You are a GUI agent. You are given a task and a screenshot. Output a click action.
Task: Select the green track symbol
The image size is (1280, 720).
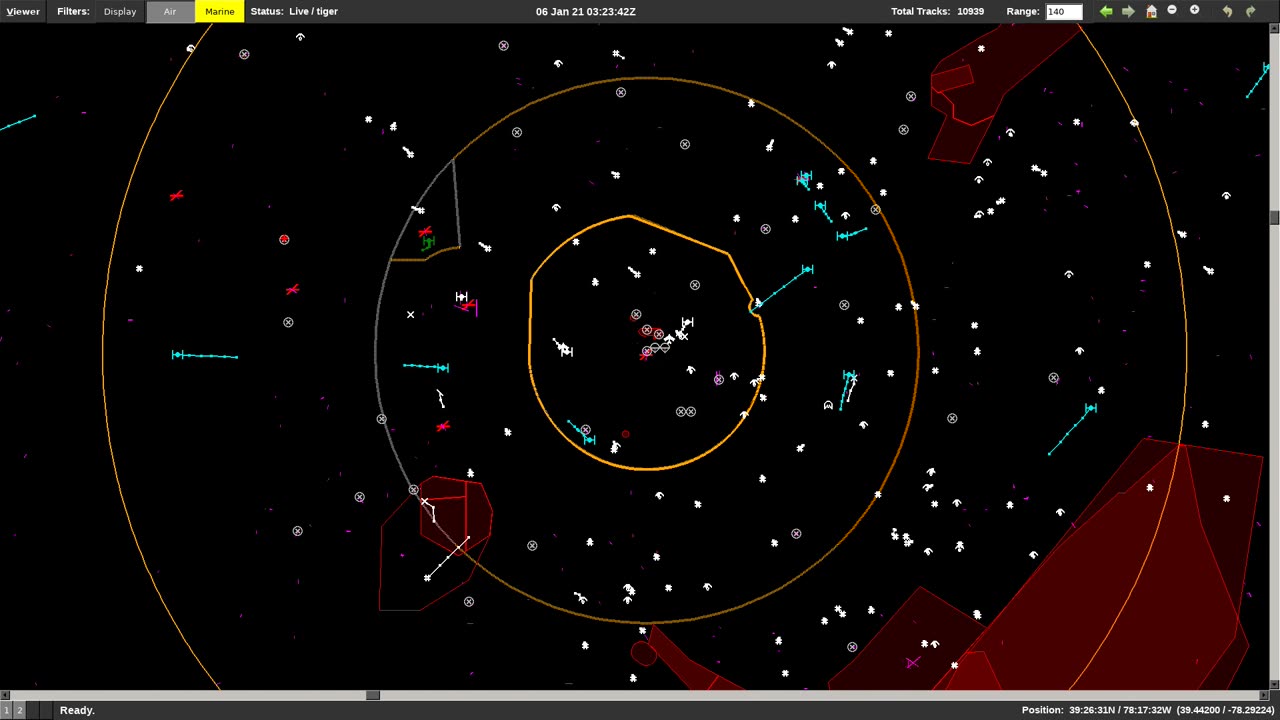pos(428,243)
